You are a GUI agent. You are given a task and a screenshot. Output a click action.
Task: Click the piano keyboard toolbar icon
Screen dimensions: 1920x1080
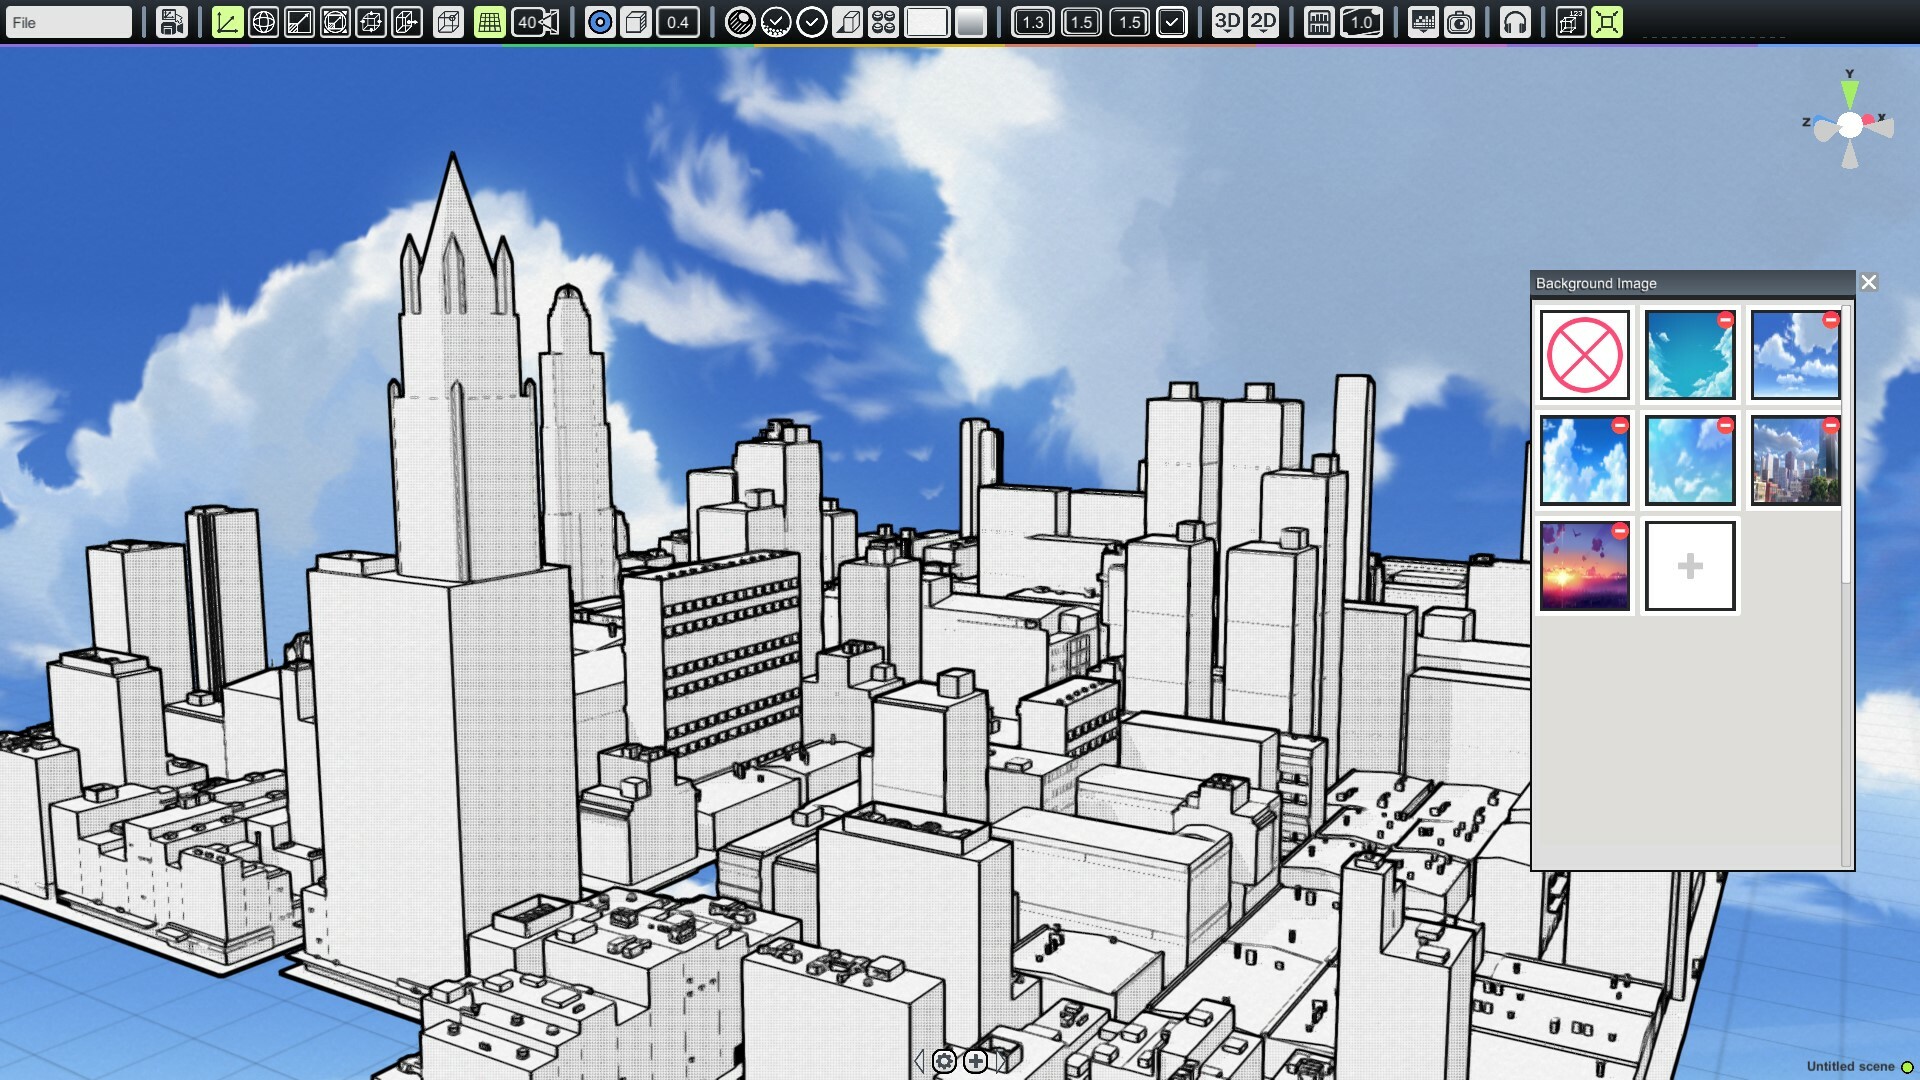click(x=1318, y=22)
